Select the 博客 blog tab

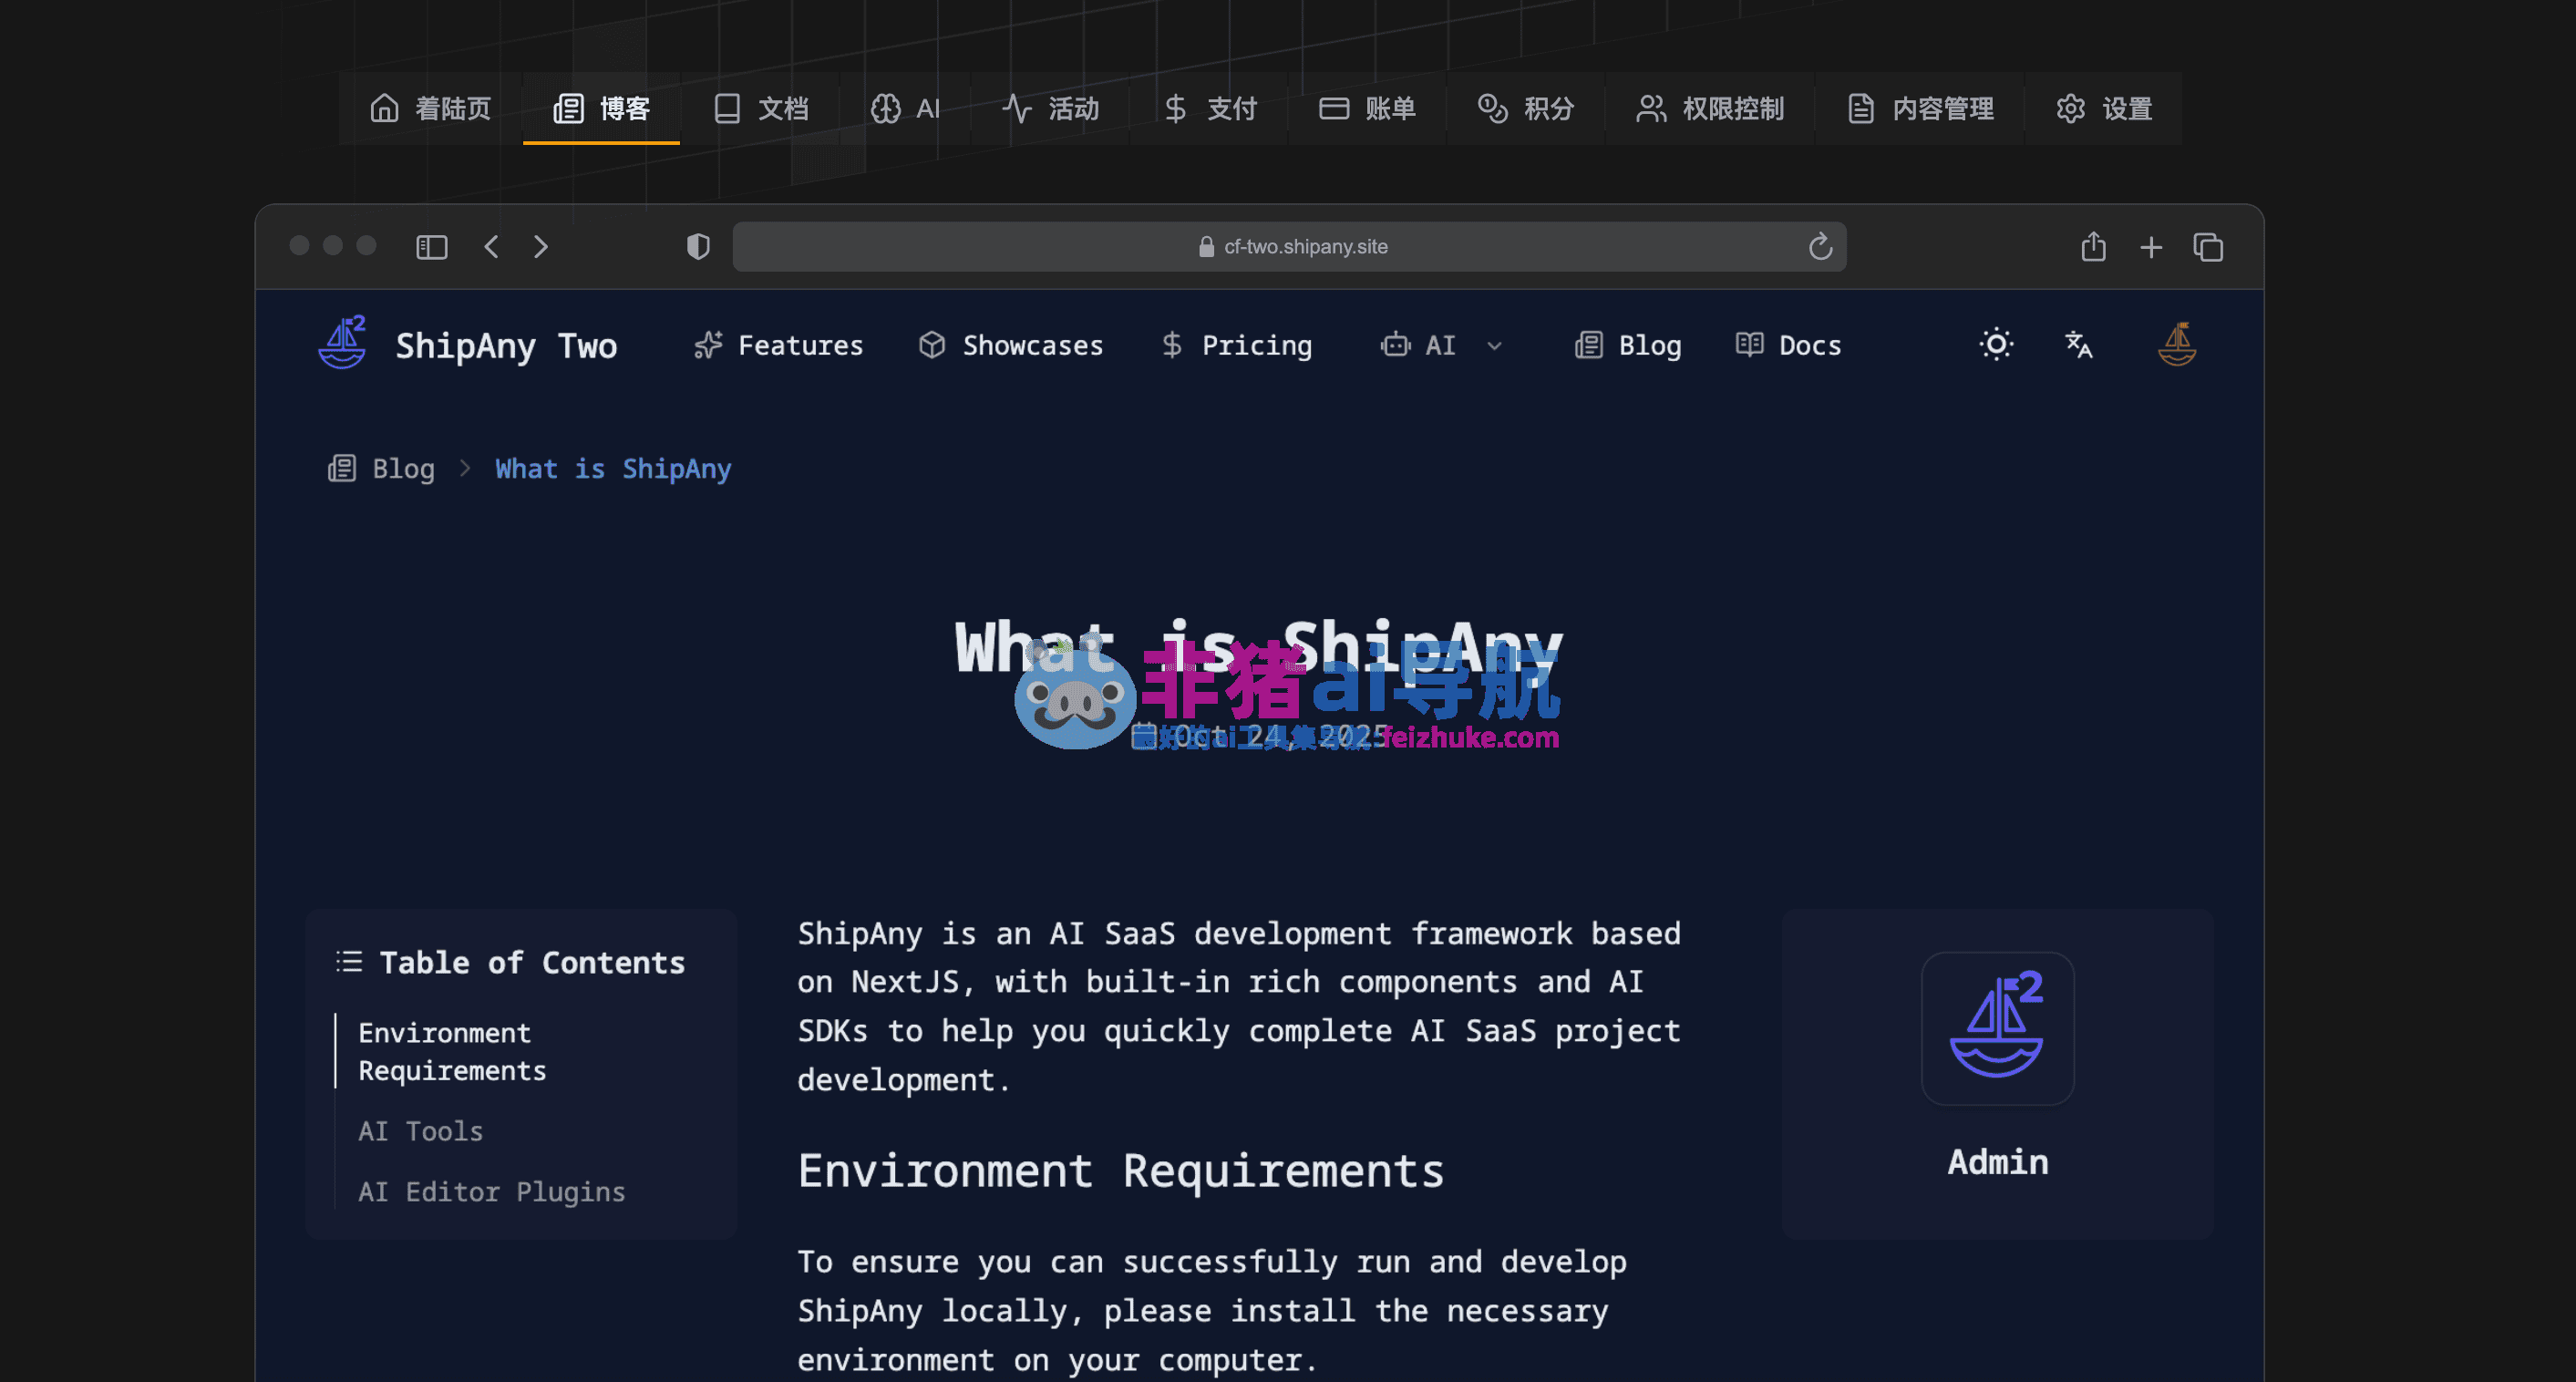(x=601, y=108)
